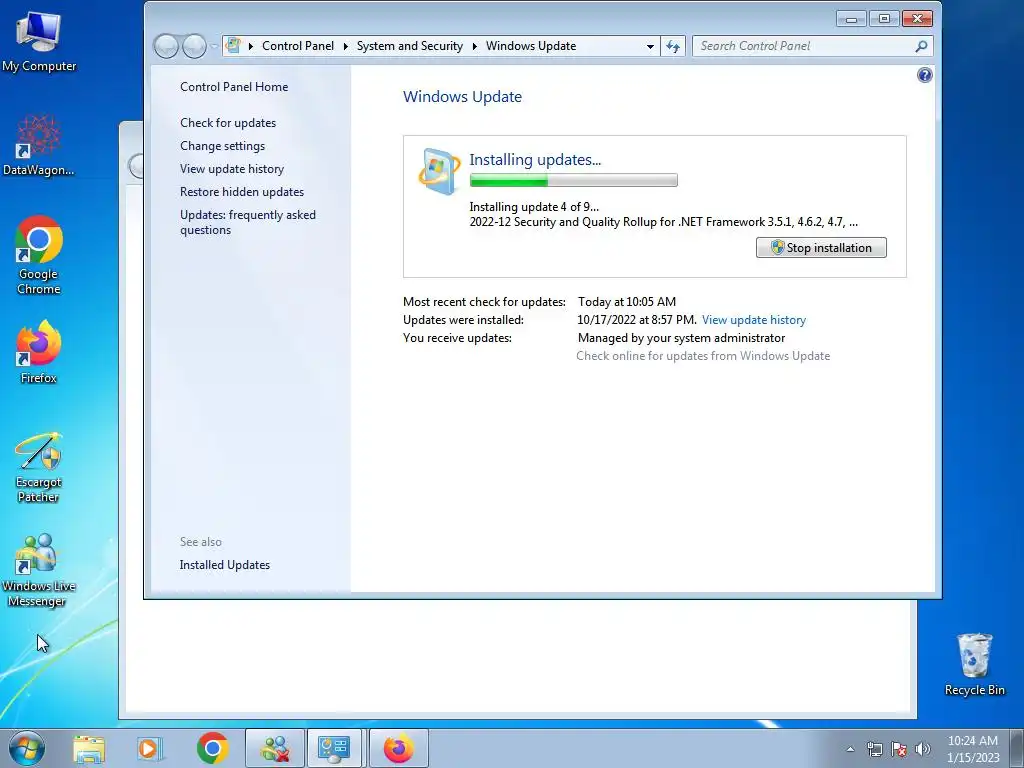Image resolution: width=1024 pixels, height=768 pixels.
Task: Click View update history next to installed date
Action: [x=754, y=320]
